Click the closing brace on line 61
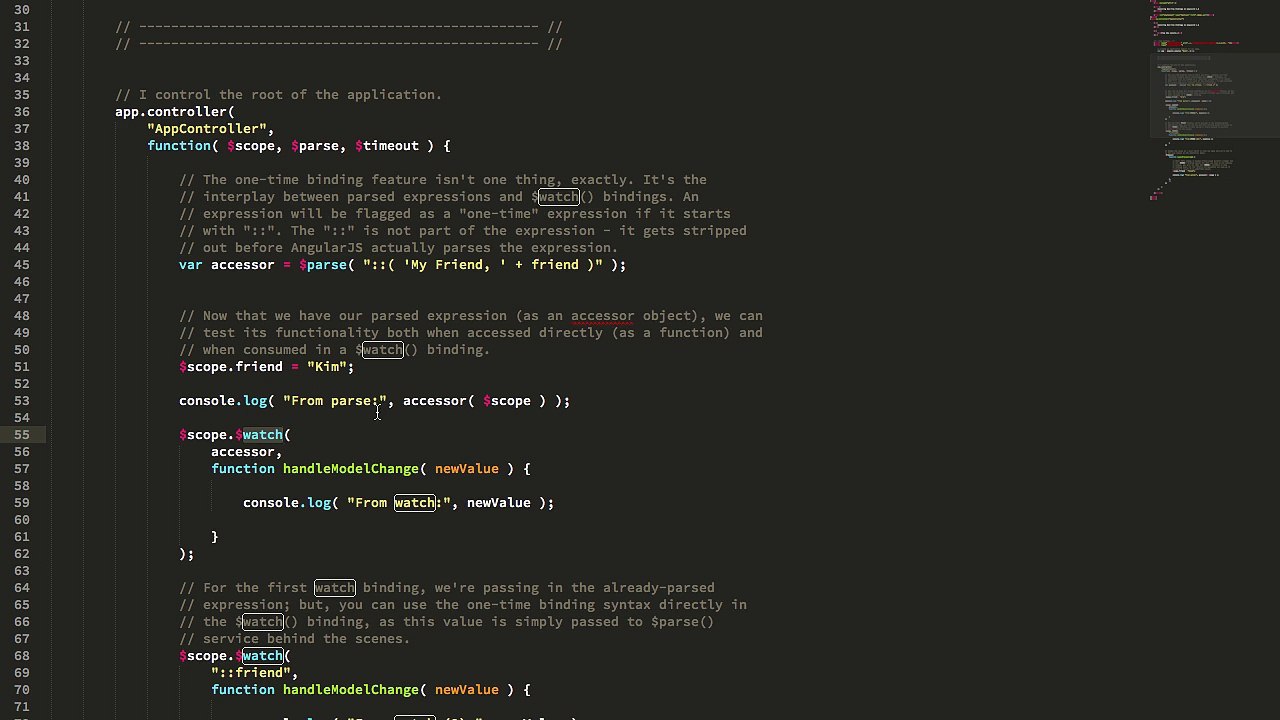The image size is (1280, 720). (x=215, y=537)
